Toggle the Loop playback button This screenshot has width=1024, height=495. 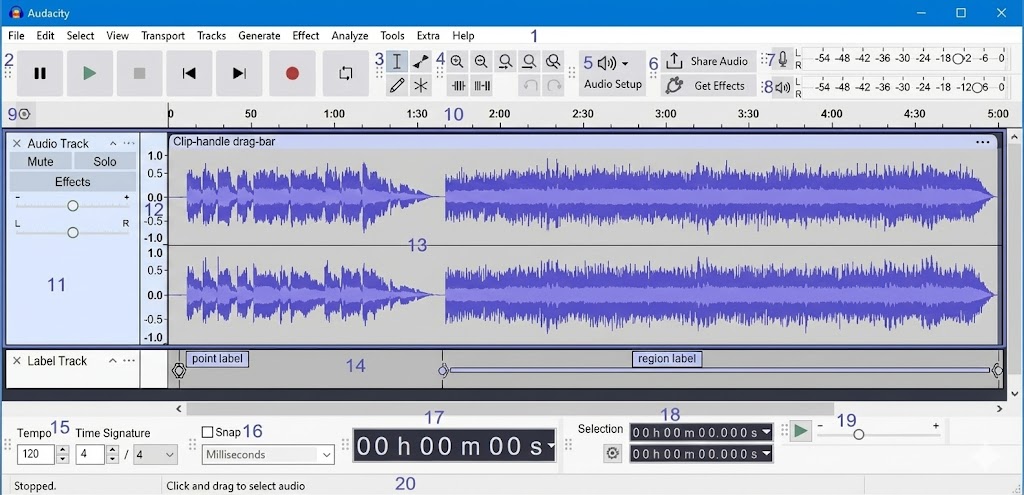346,74
